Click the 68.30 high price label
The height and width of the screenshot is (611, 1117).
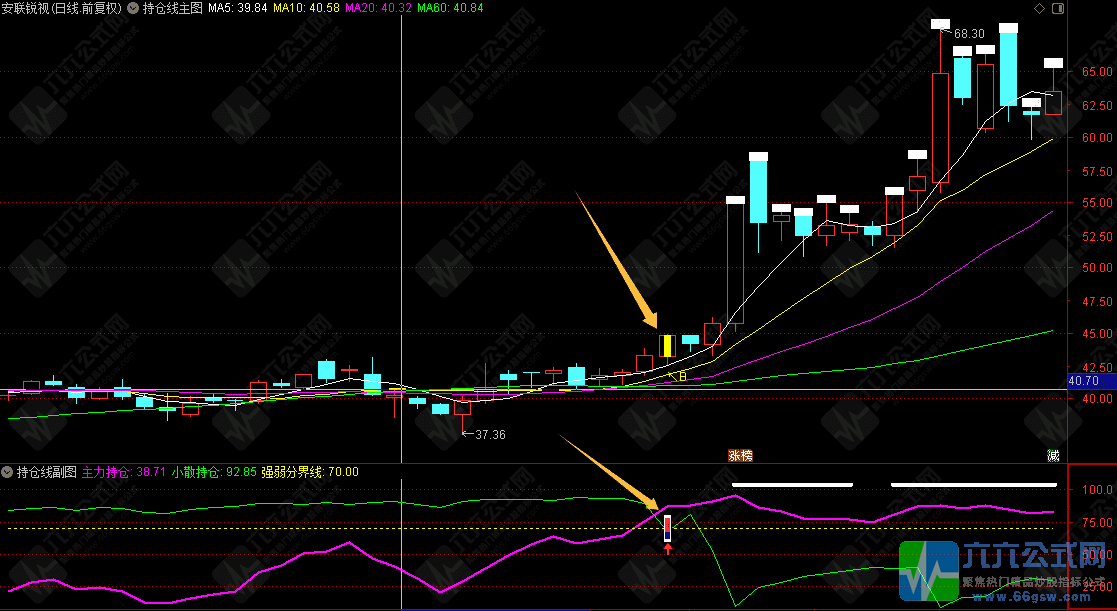click(969, 33)
